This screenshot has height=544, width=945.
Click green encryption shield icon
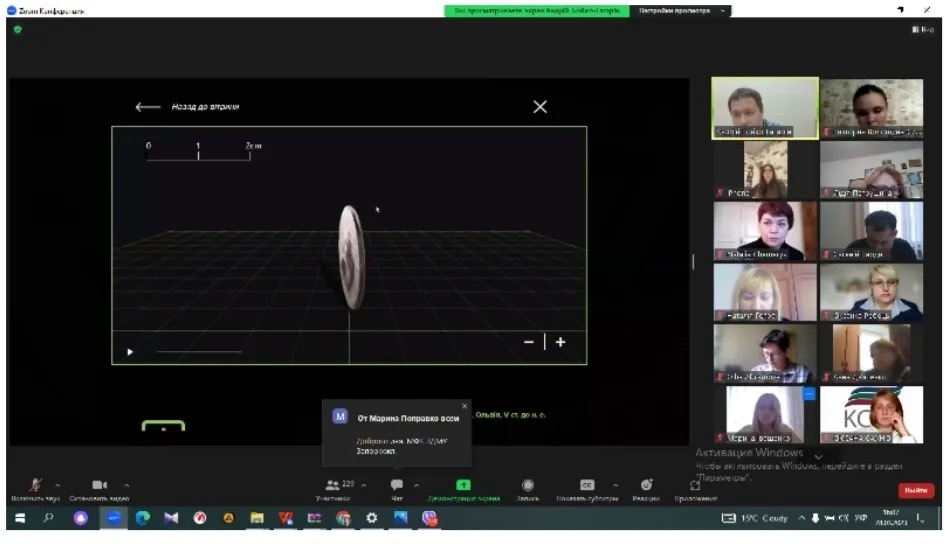pos(17,29)
